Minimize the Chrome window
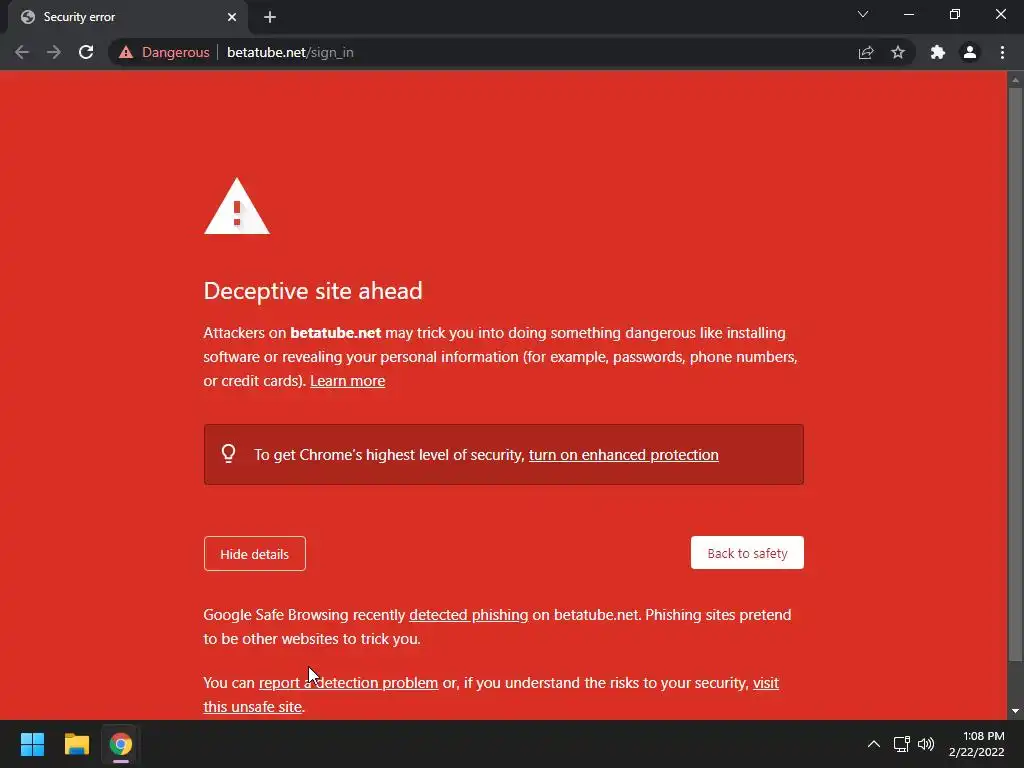Image resolution: width=1024 pixels, height=768 pixels. tap(908, 14)
